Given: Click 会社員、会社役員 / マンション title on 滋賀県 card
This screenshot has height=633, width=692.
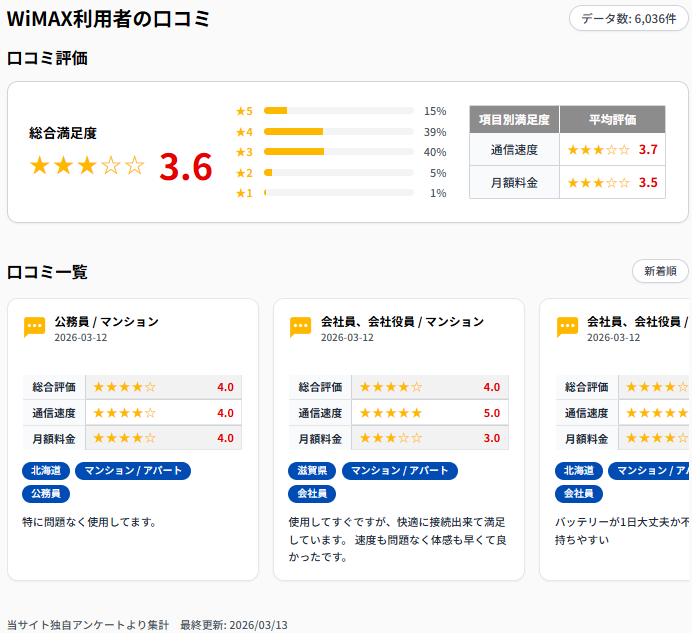Looking at the screenshot, I should pos(402,322).
